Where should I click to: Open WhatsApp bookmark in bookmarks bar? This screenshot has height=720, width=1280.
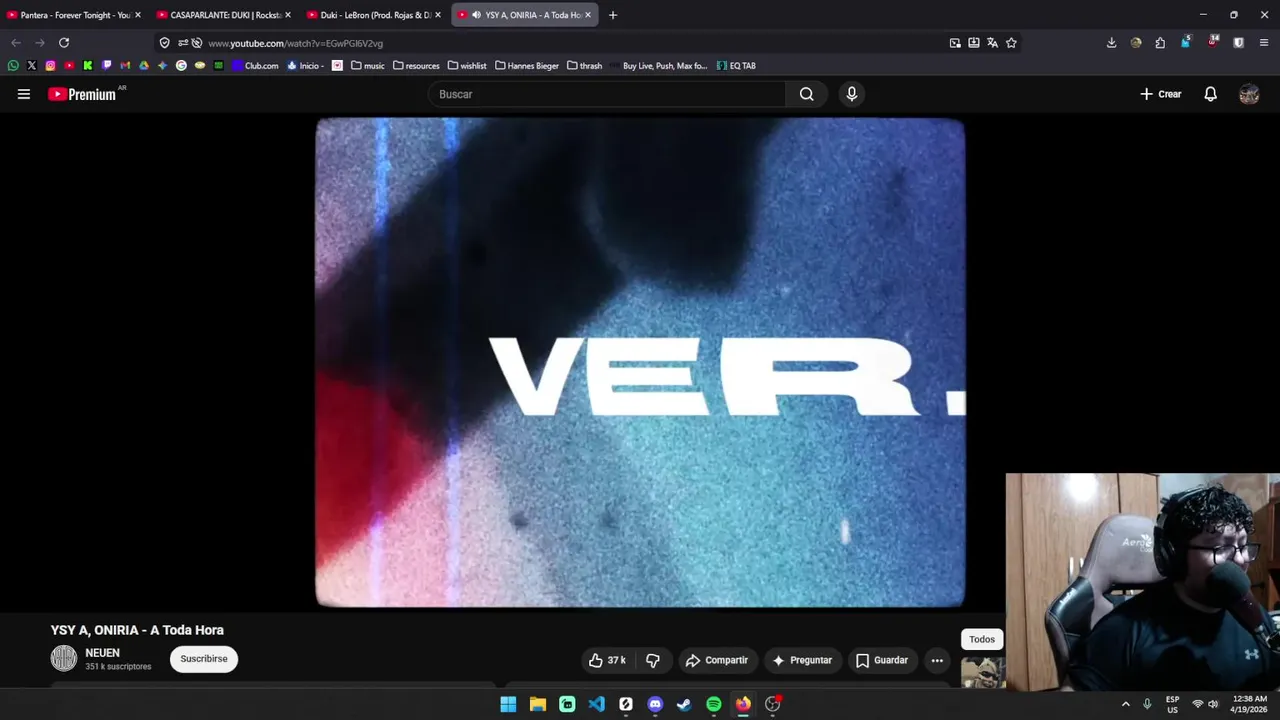(13, 66)
